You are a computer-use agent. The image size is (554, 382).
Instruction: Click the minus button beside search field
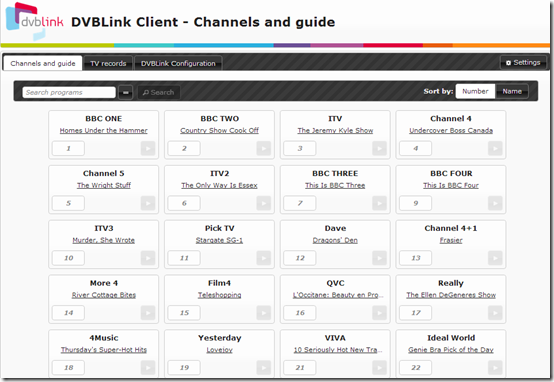tap(125, 93)
